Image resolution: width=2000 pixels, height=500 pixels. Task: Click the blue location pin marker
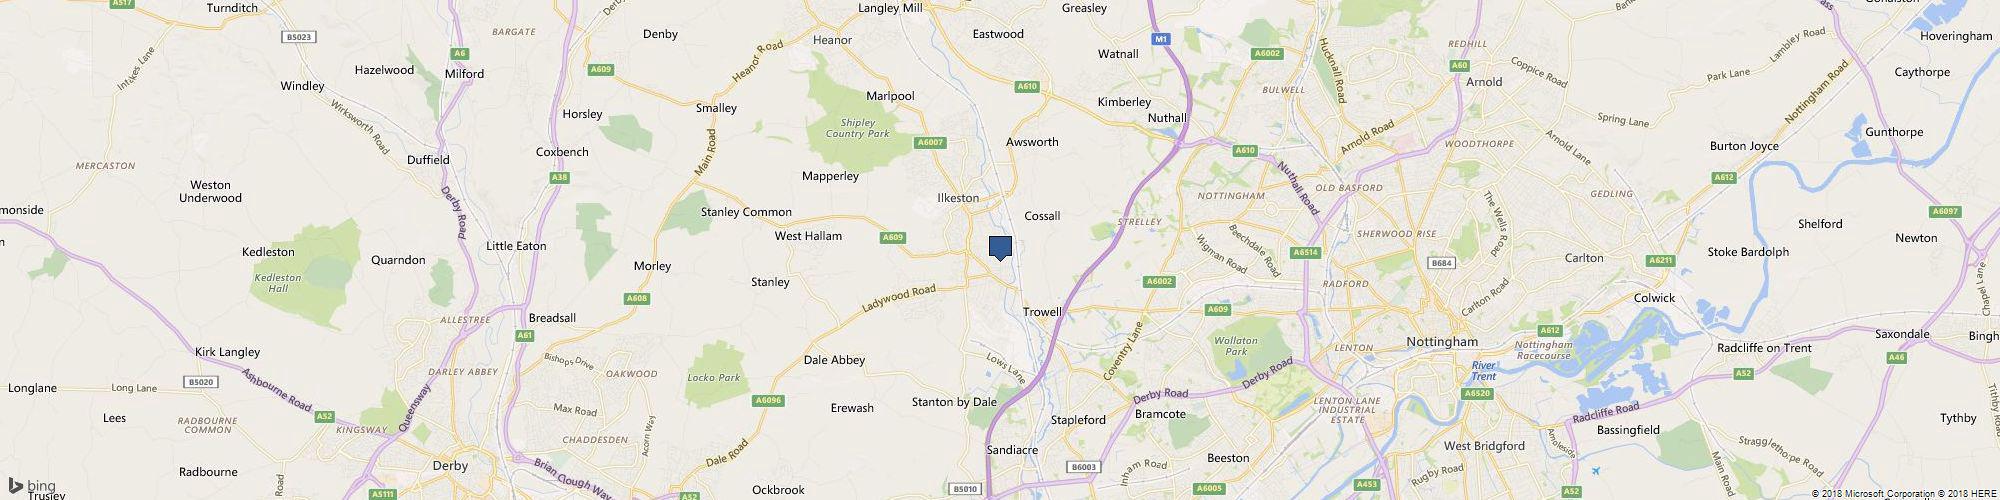click(x=1000, y=248)
